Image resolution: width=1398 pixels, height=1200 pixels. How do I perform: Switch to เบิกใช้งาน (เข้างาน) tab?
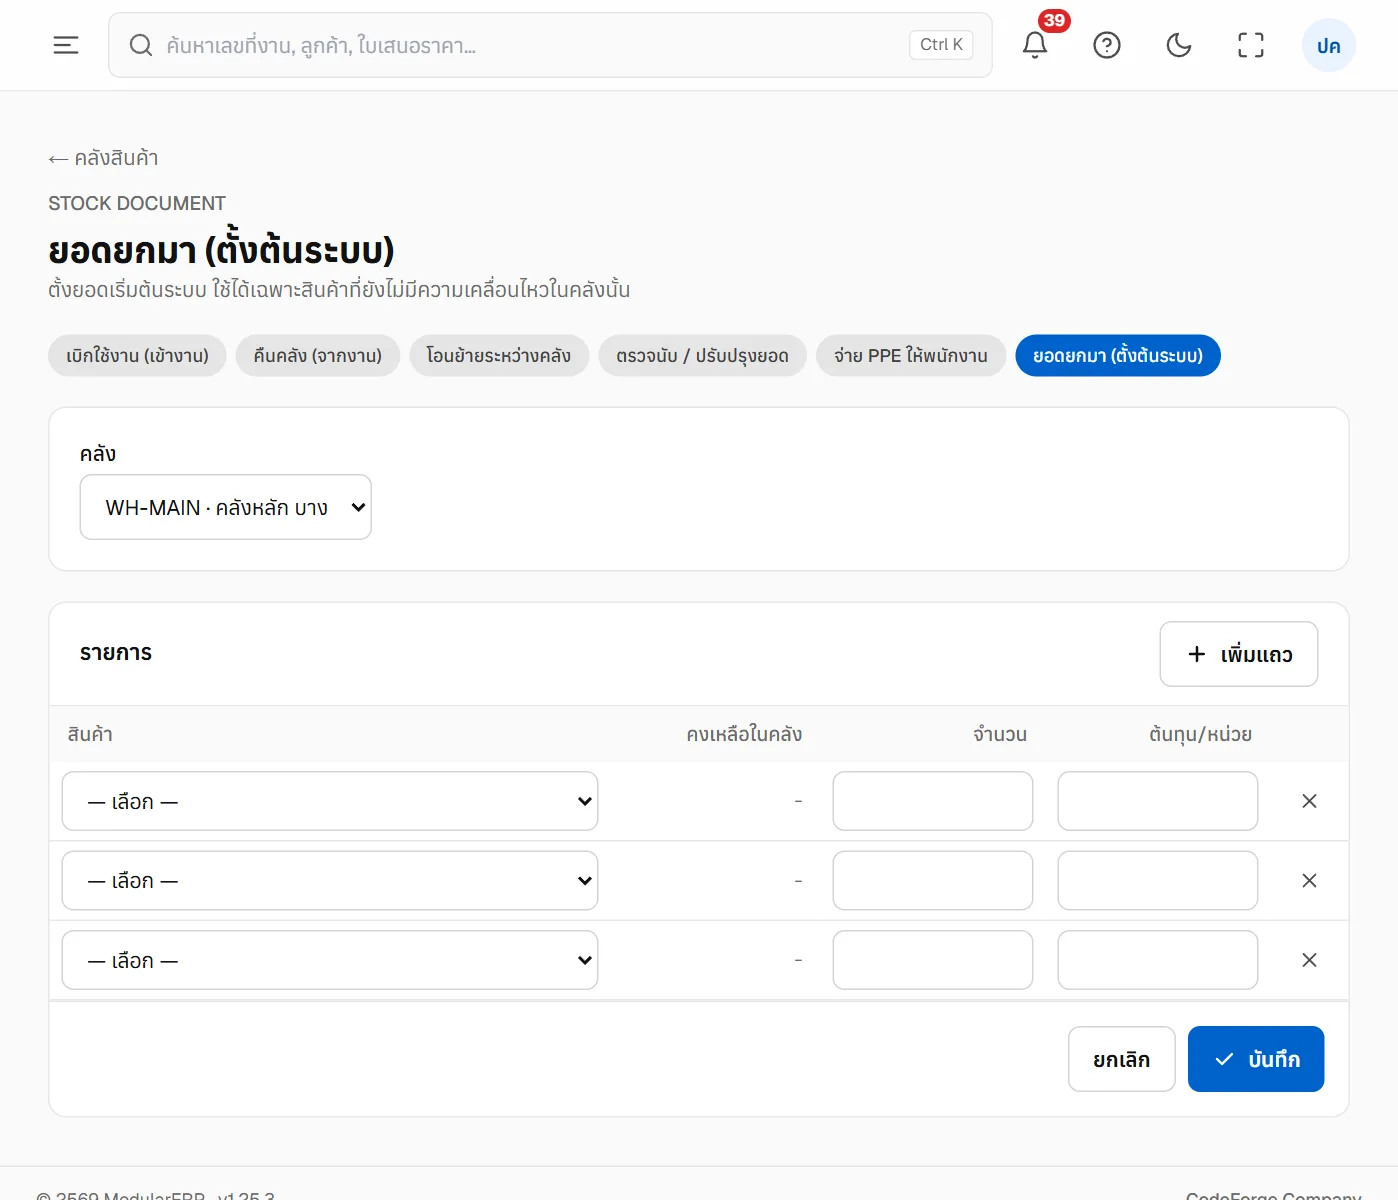click(x=137, y=356)
